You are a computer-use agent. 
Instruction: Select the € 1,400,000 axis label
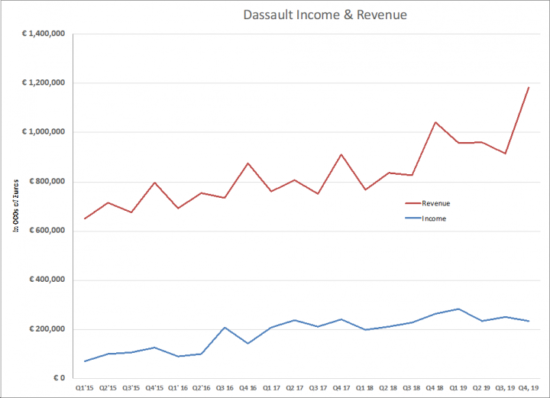(43, 34)
